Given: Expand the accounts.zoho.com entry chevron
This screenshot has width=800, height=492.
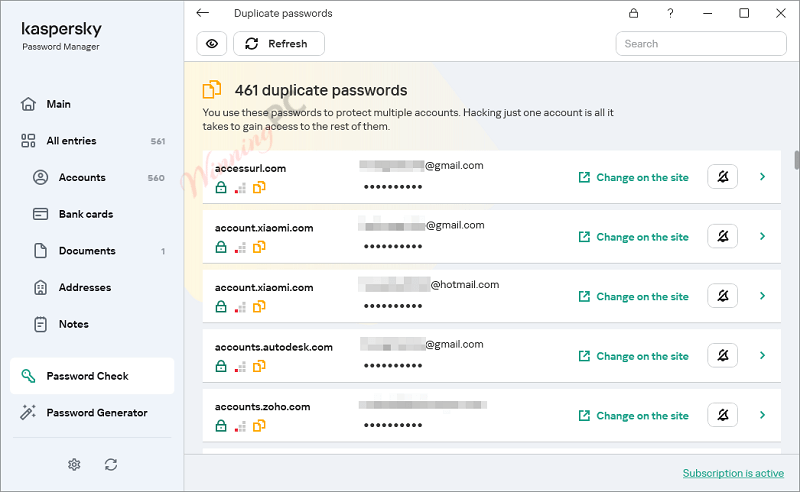Looking at the screenshot, I should pos(762,415).
